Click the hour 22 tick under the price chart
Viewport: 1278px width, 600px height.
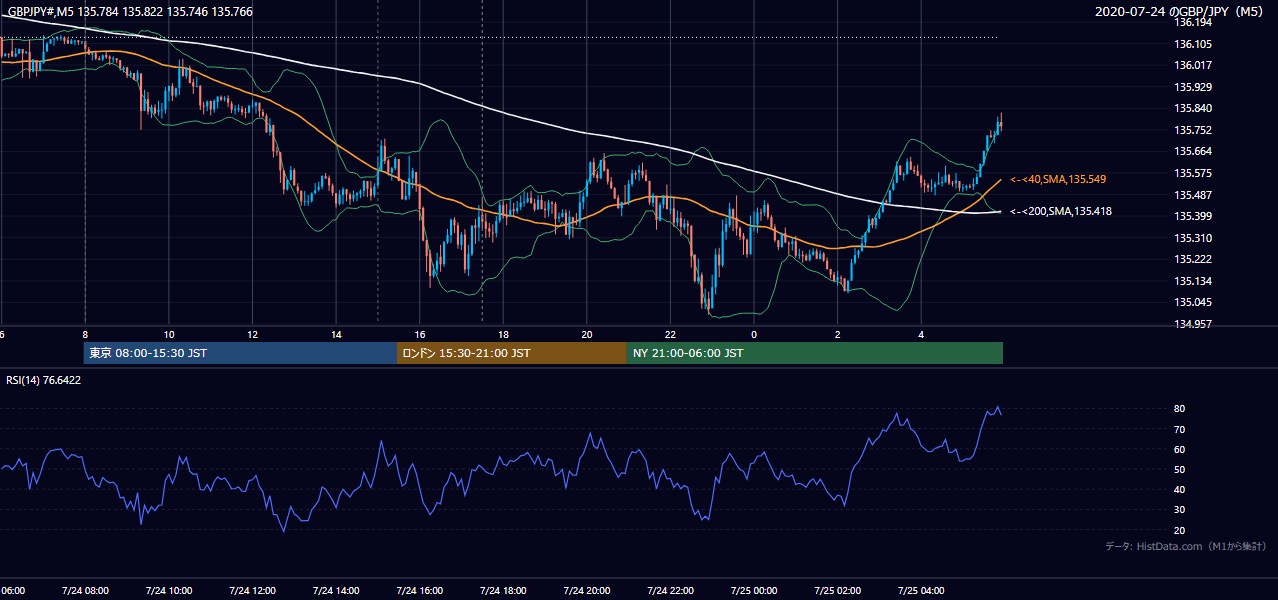[670, 335]
